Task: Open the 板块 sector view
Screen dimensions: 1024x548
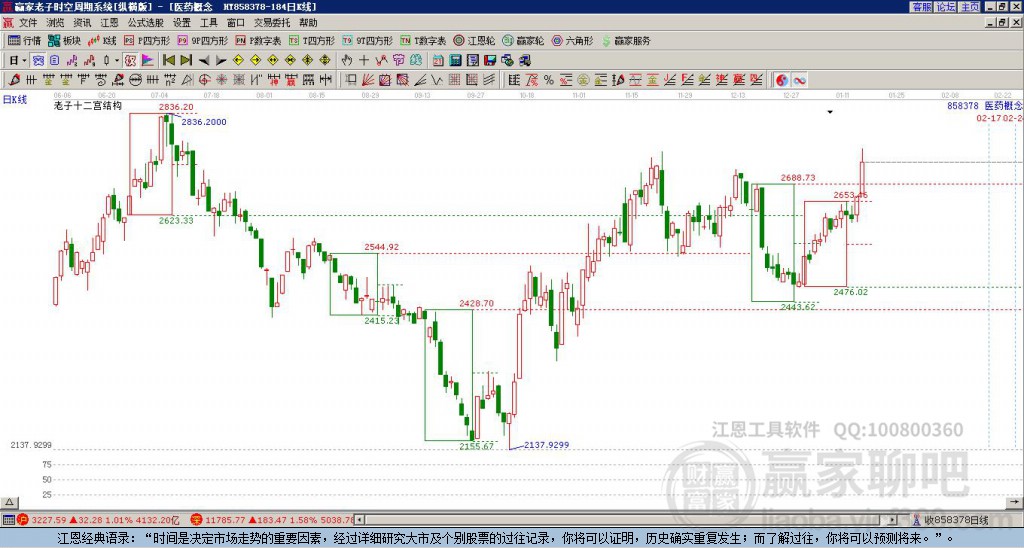Action: click(x=64, y=40)
